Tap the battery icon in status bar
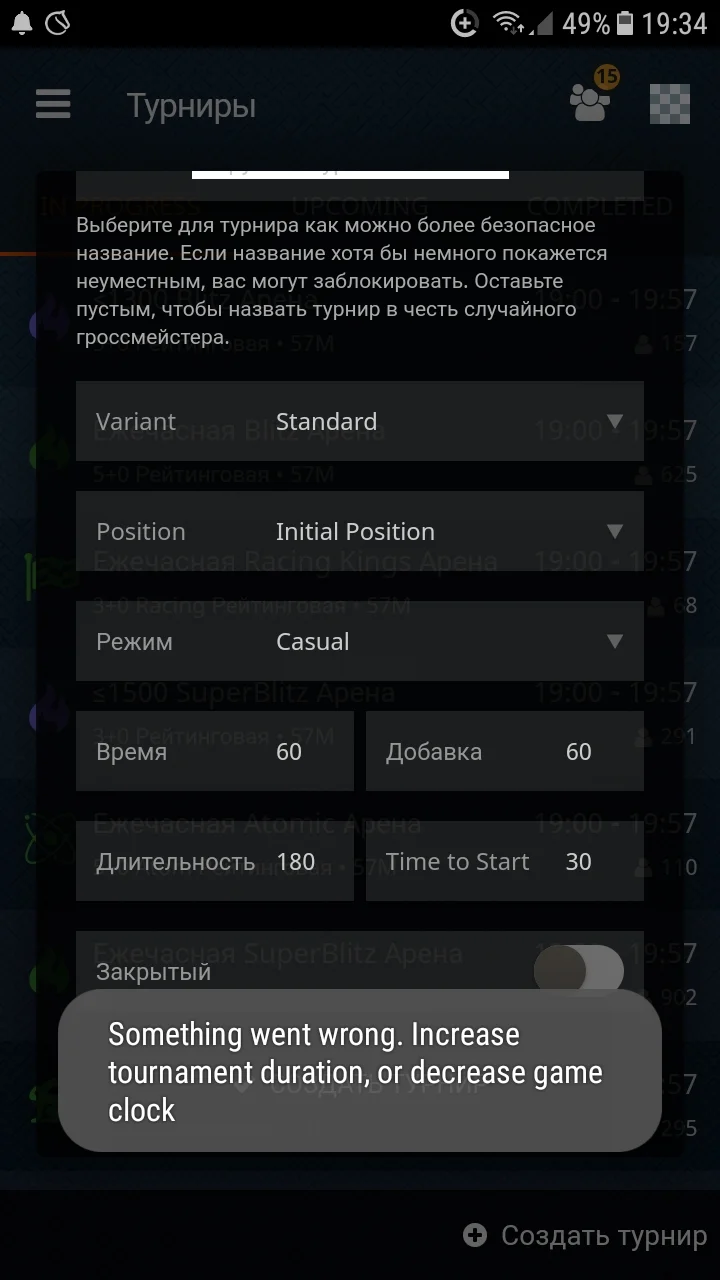Screen dimensions: 720x1280 [x=626, y=23]
